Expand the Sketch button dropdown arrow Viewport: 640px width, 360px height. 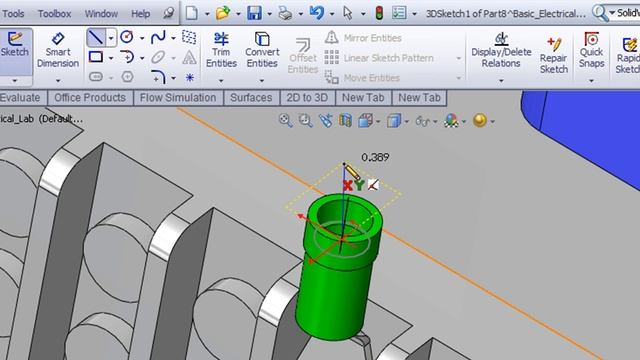click(15, 81)
